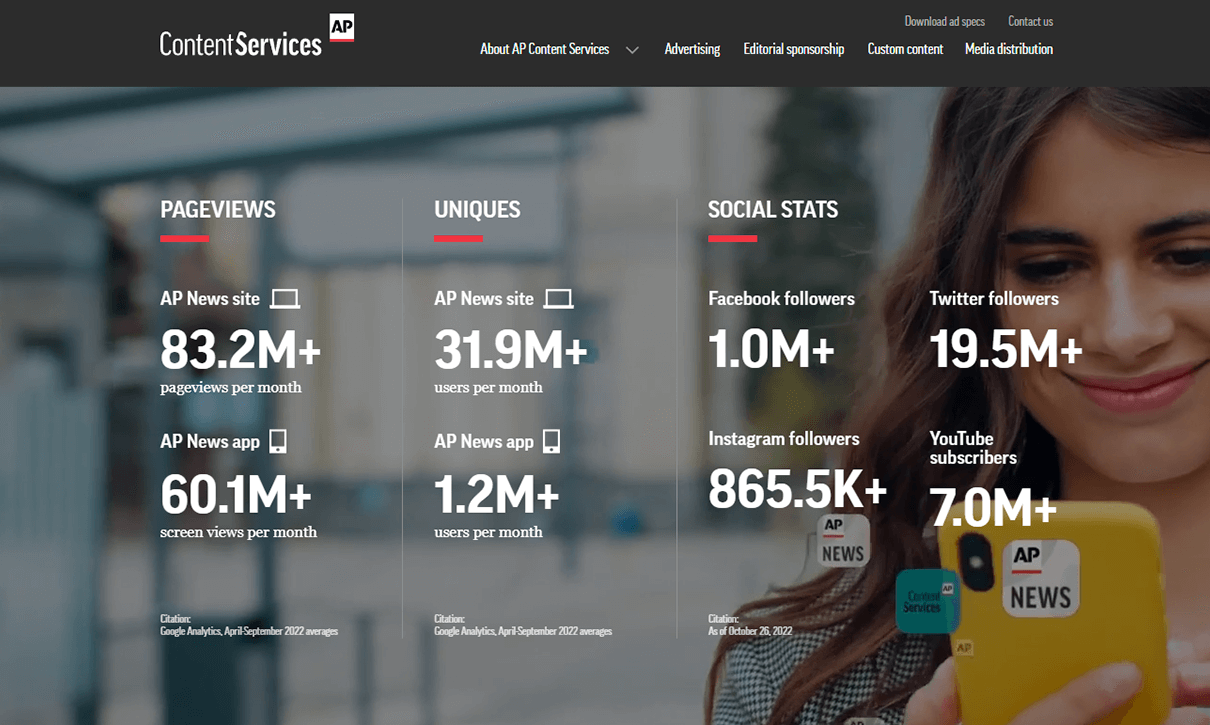1210x725 pixels.
Task: Click the 19.5M+ Twitter figure
Action: click(1006, 349)
